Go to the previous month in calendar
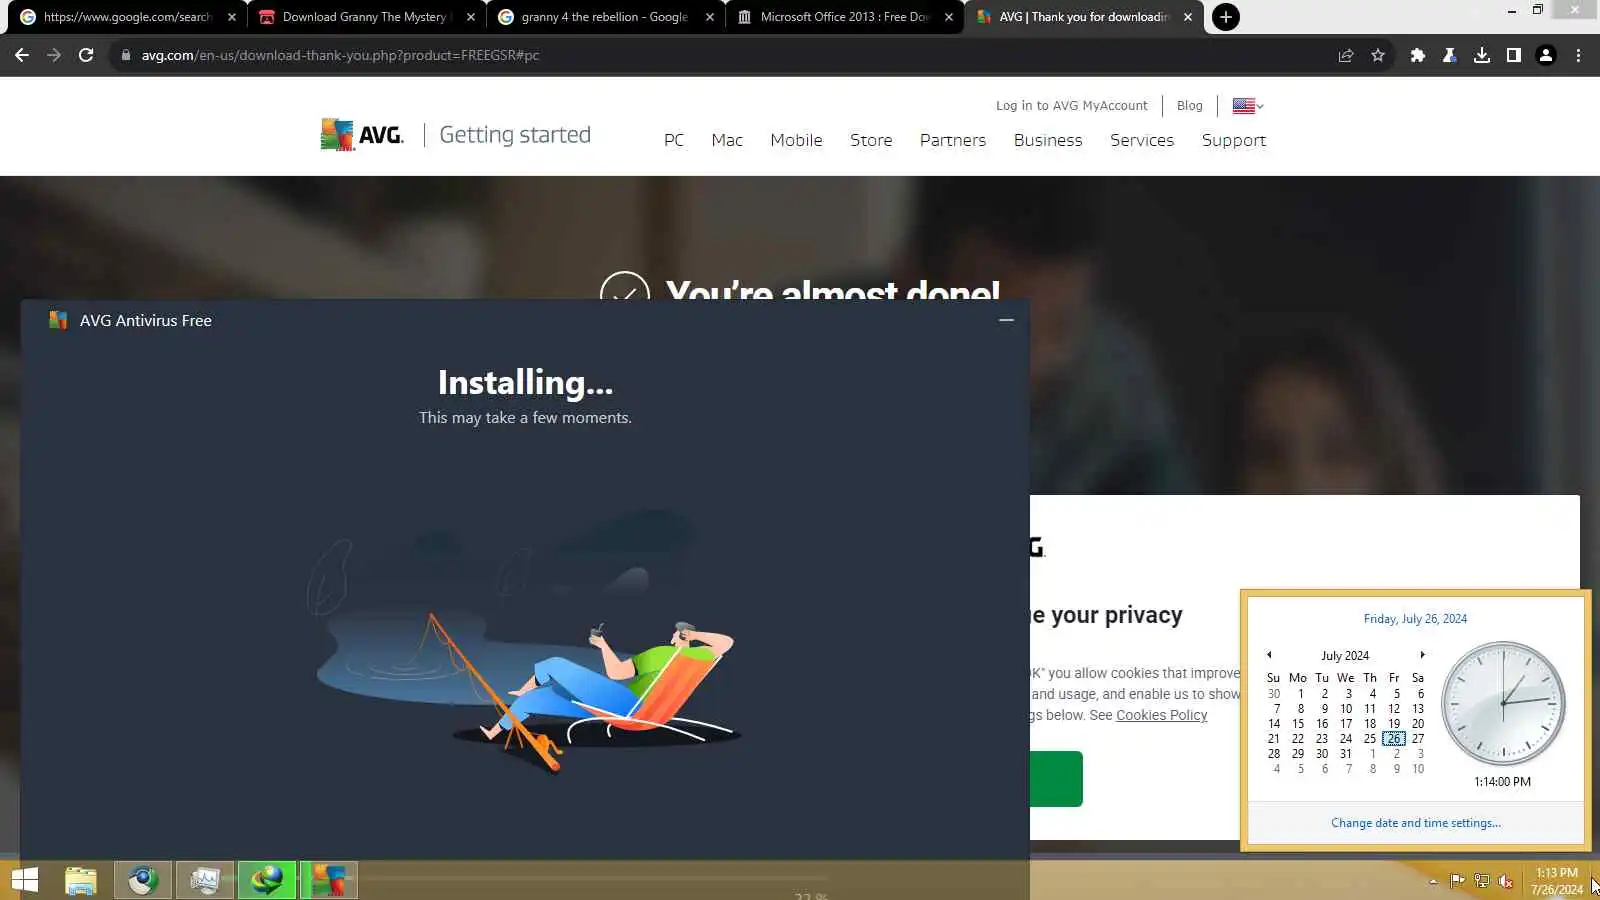Image resolution: width=1600 pixels, height=900 pixels. pos(1269,655)
